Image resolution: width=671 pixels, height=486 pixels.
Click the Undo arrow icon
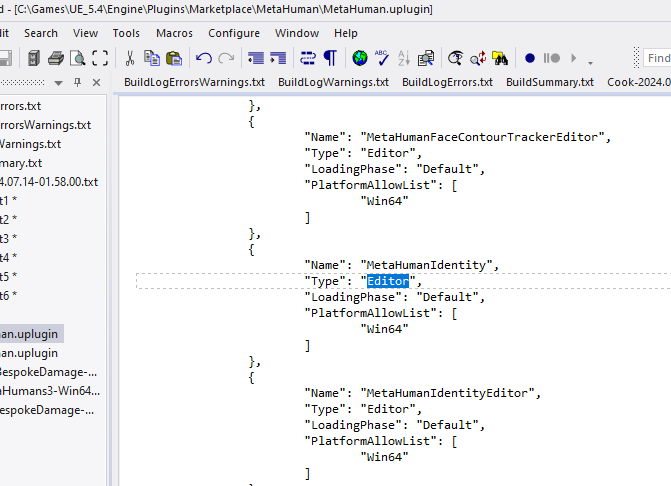pos(204,58)
